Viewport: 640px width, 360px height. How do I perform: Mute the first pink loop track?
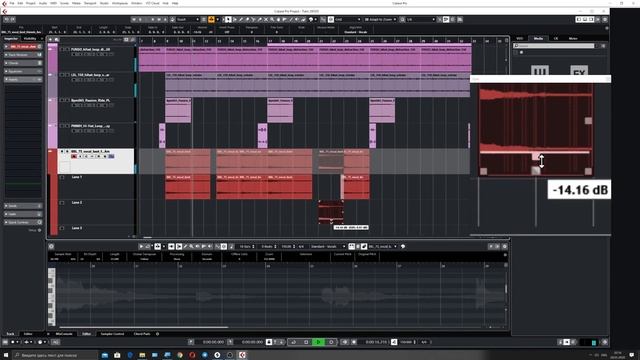62,49
